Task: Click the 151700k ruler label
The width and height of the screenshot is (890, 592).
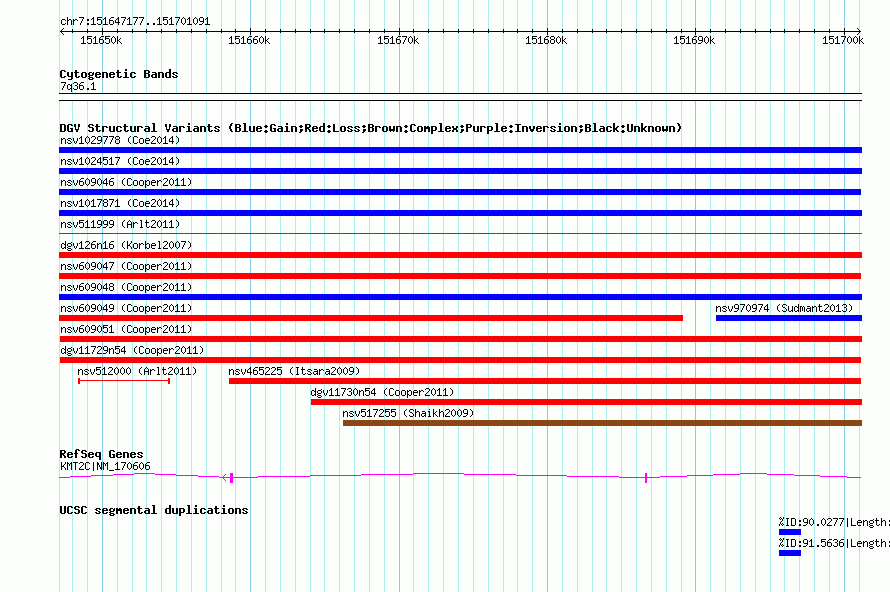Action: pos(843,40)
